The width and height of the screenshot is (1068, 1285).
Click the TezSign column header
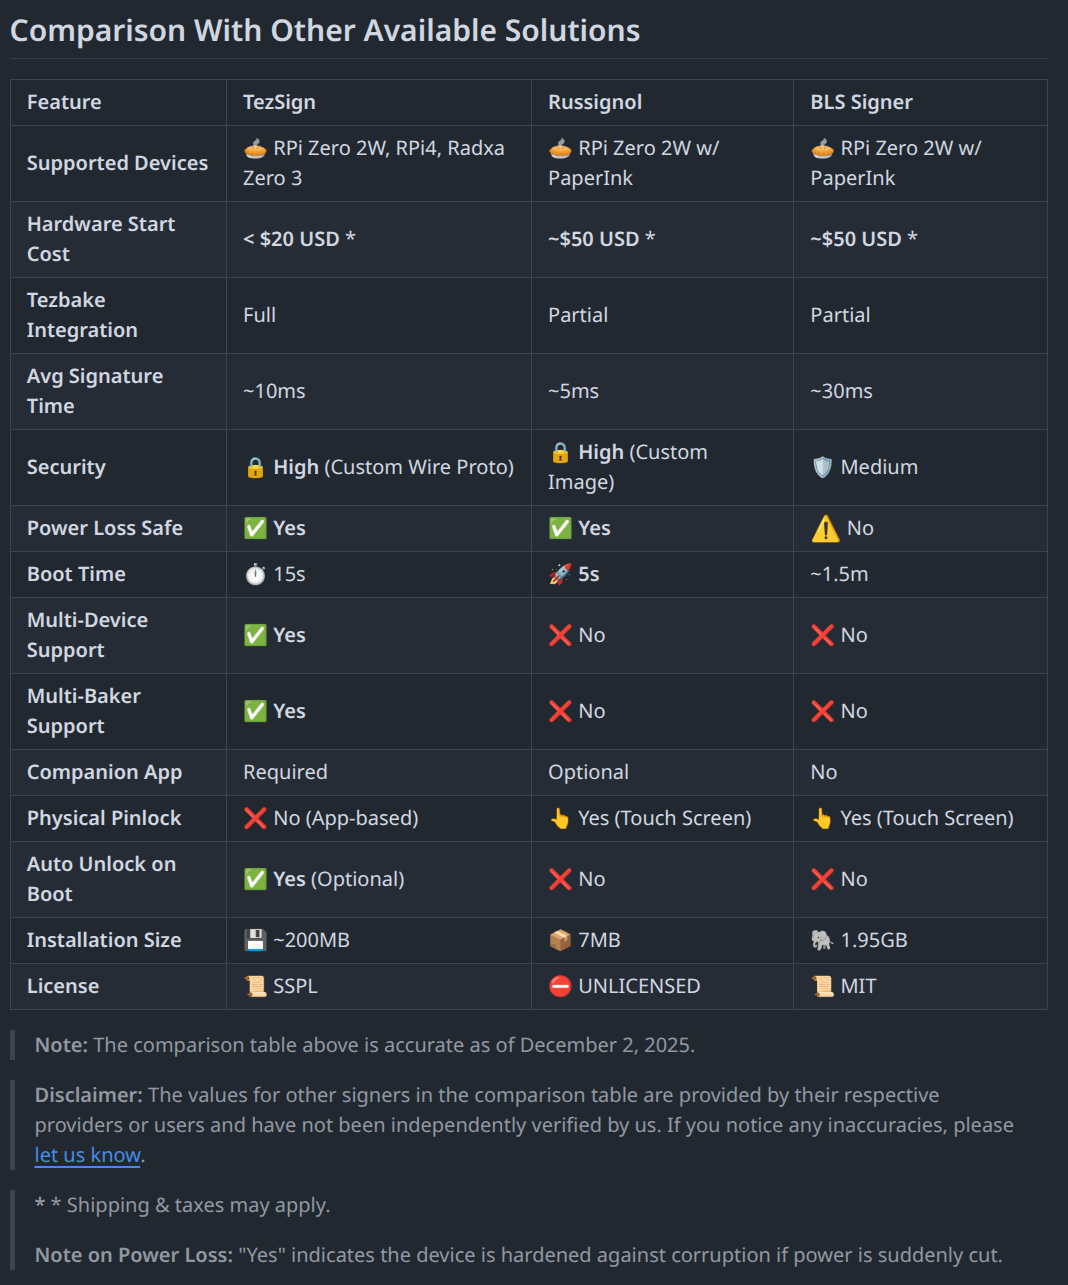(x=279, y=102)
